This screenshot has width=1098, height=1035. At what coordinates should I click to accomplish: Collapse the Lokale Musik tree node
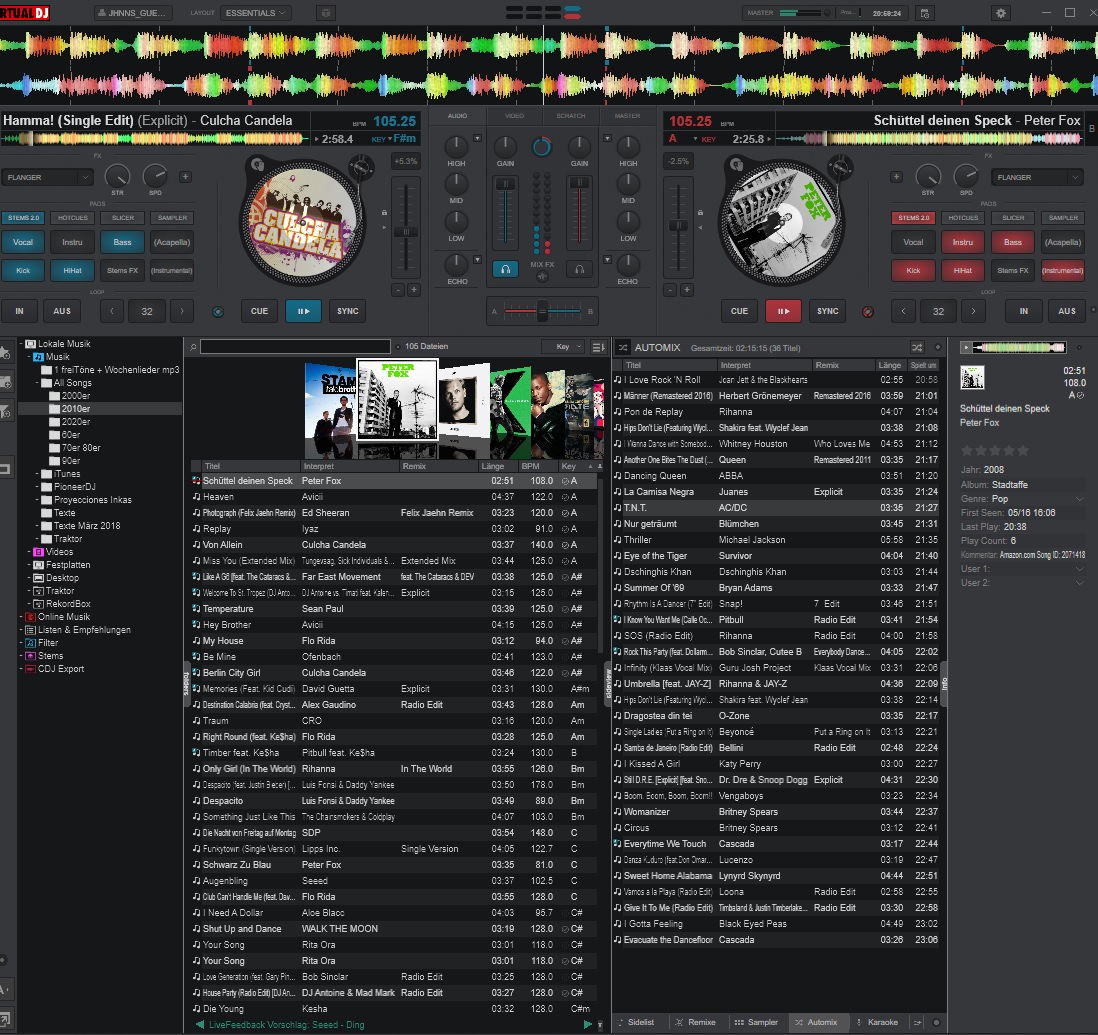tap(21, 344)
